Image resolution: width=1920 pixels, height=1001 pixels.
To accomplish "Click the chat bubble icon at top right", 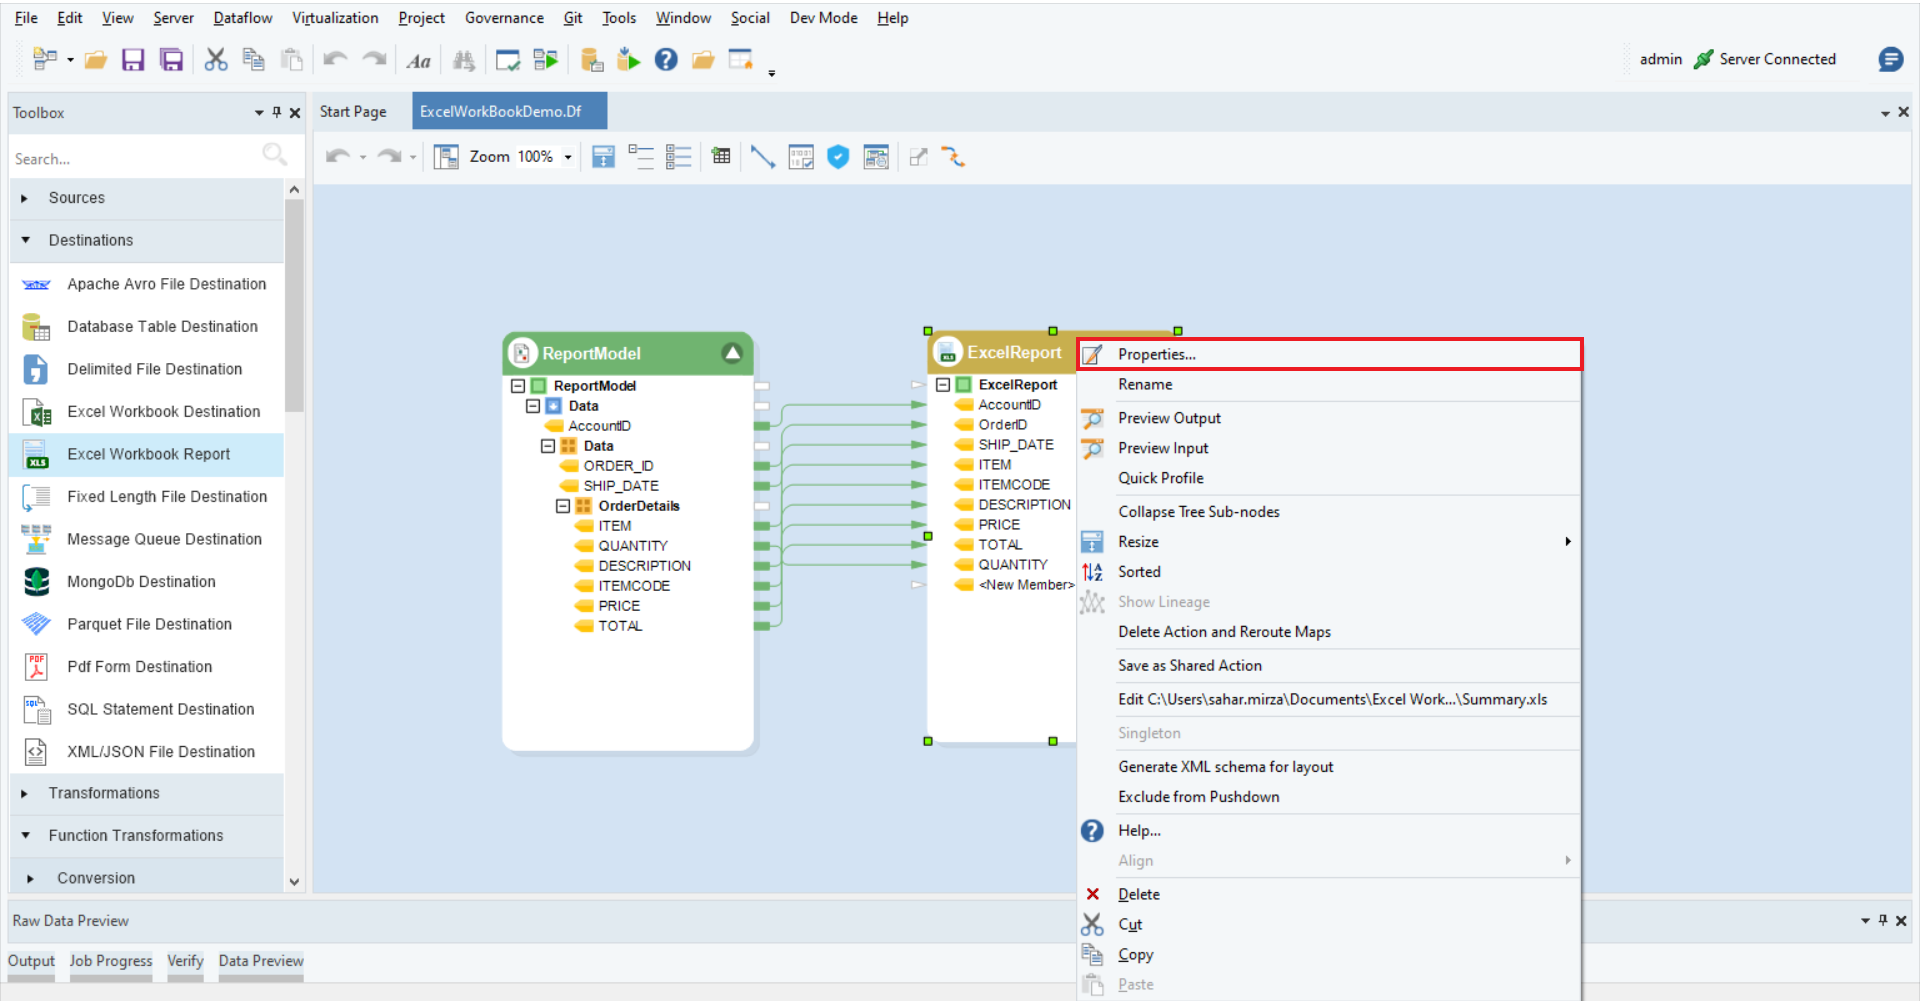I will tap(1890, 60).
